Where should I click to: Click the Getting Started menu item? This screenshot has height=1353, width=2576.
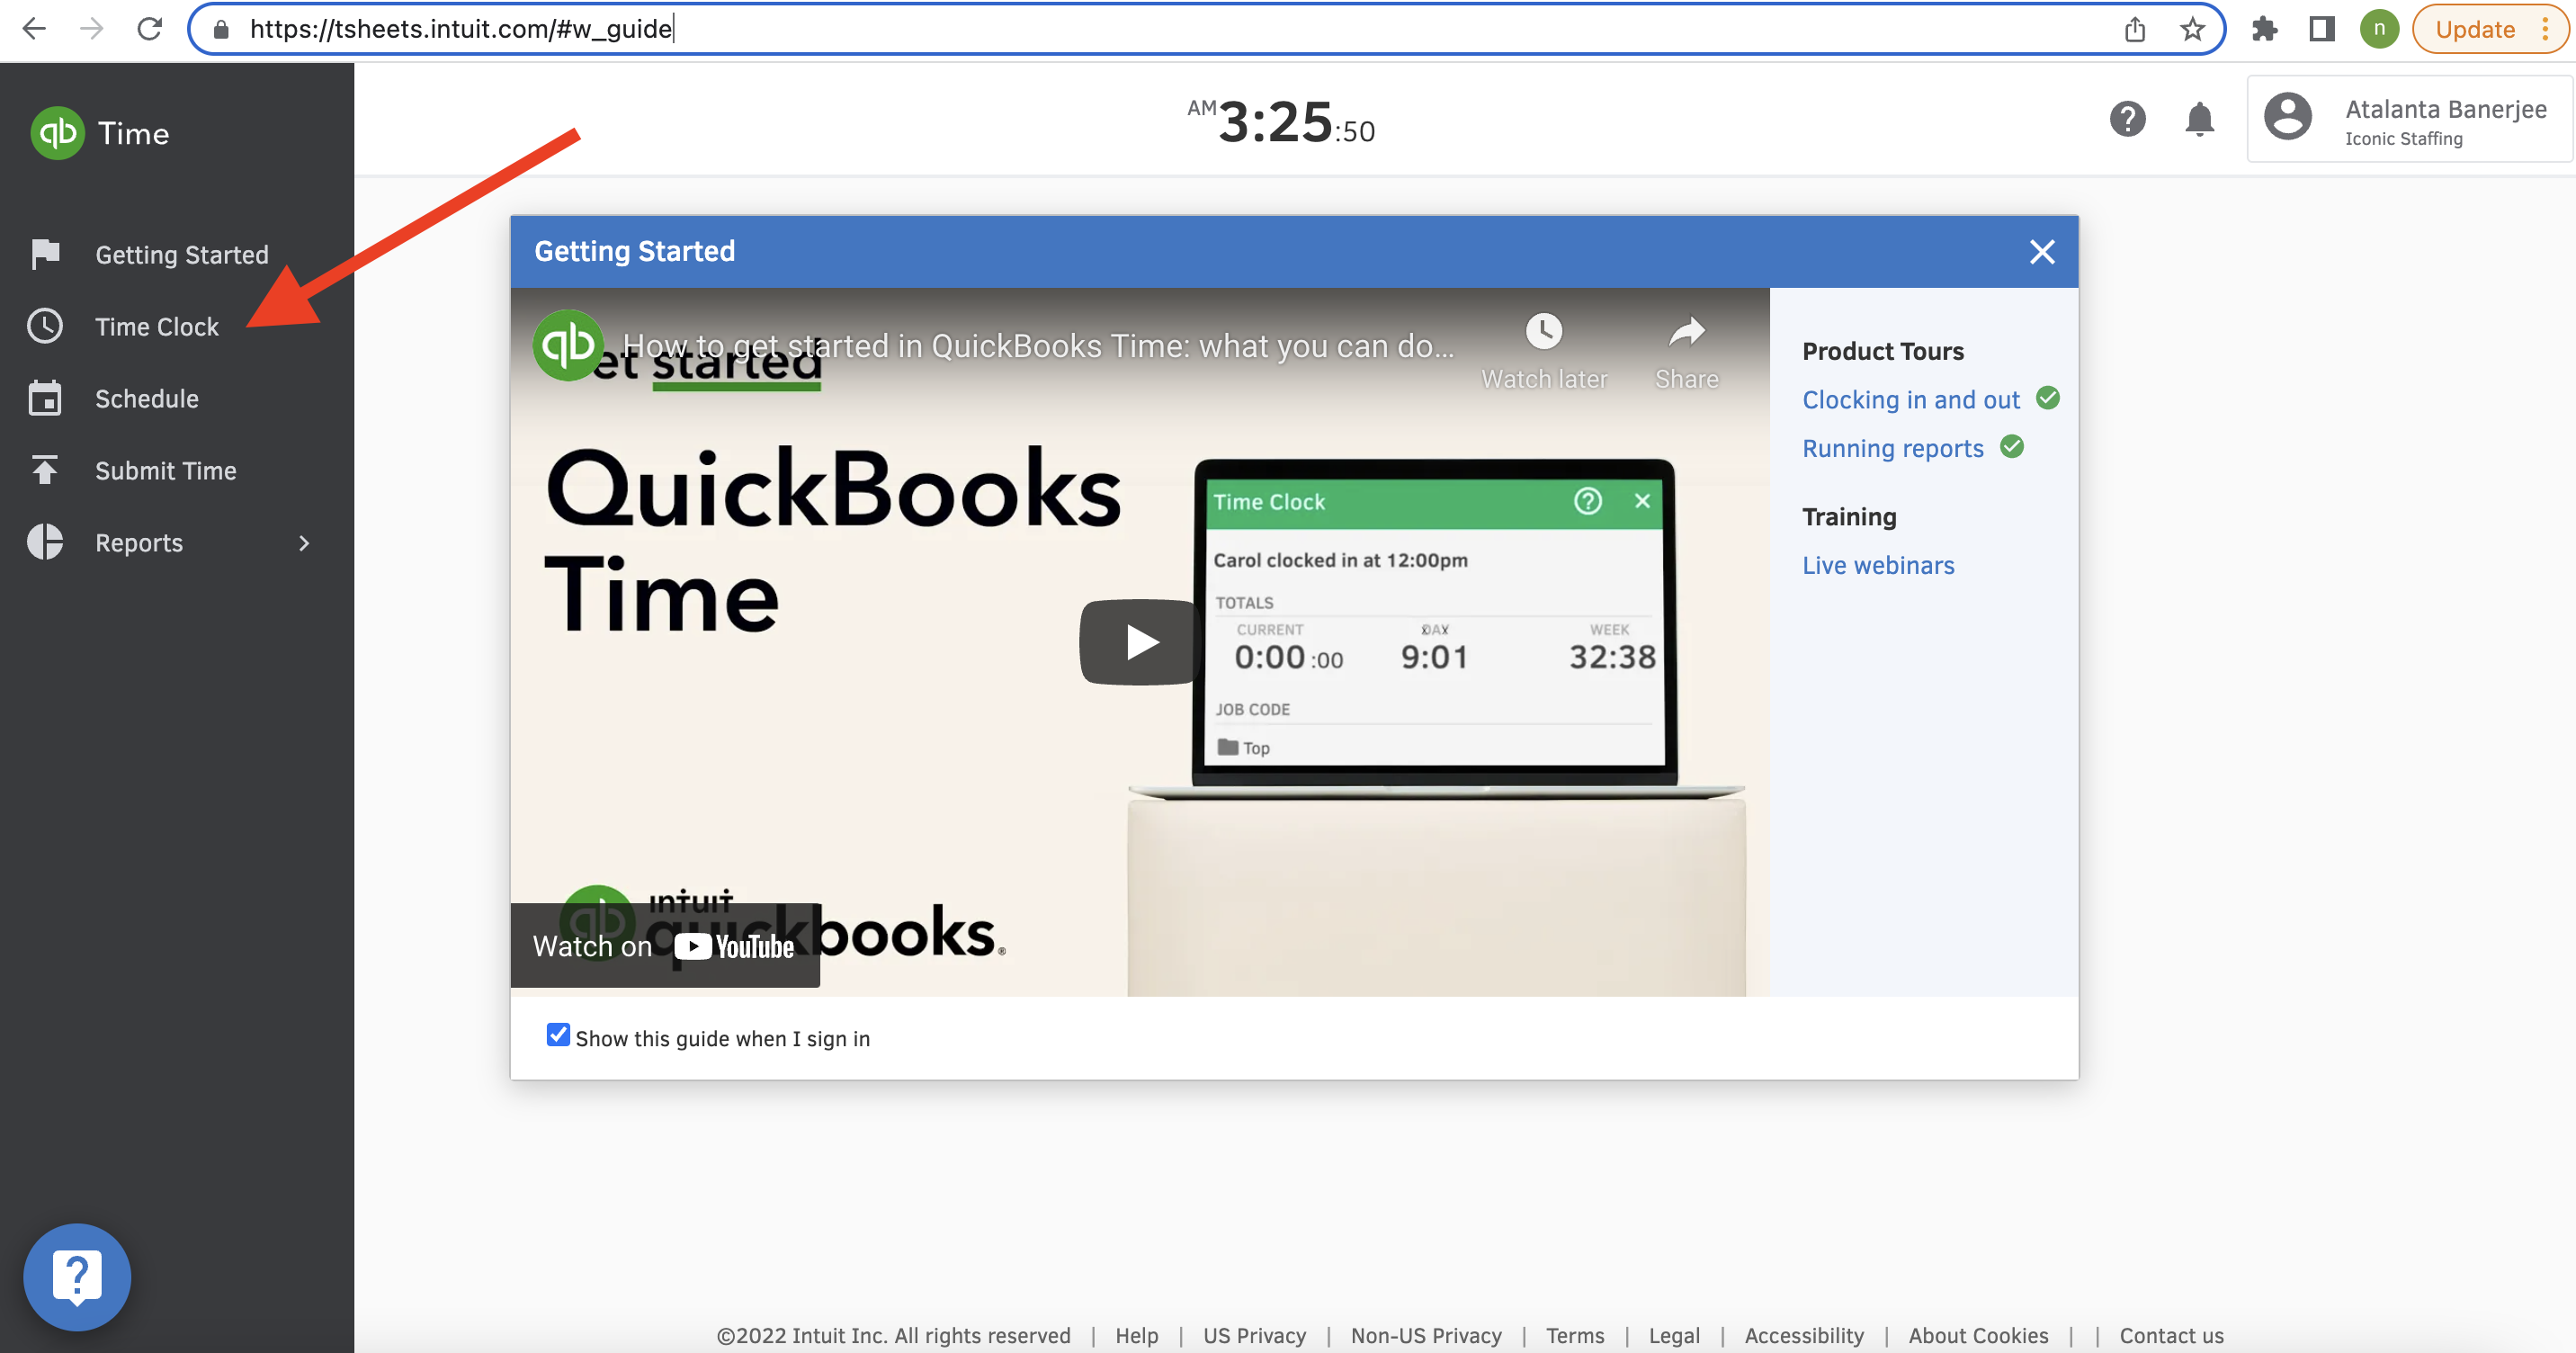coord(183,254)
